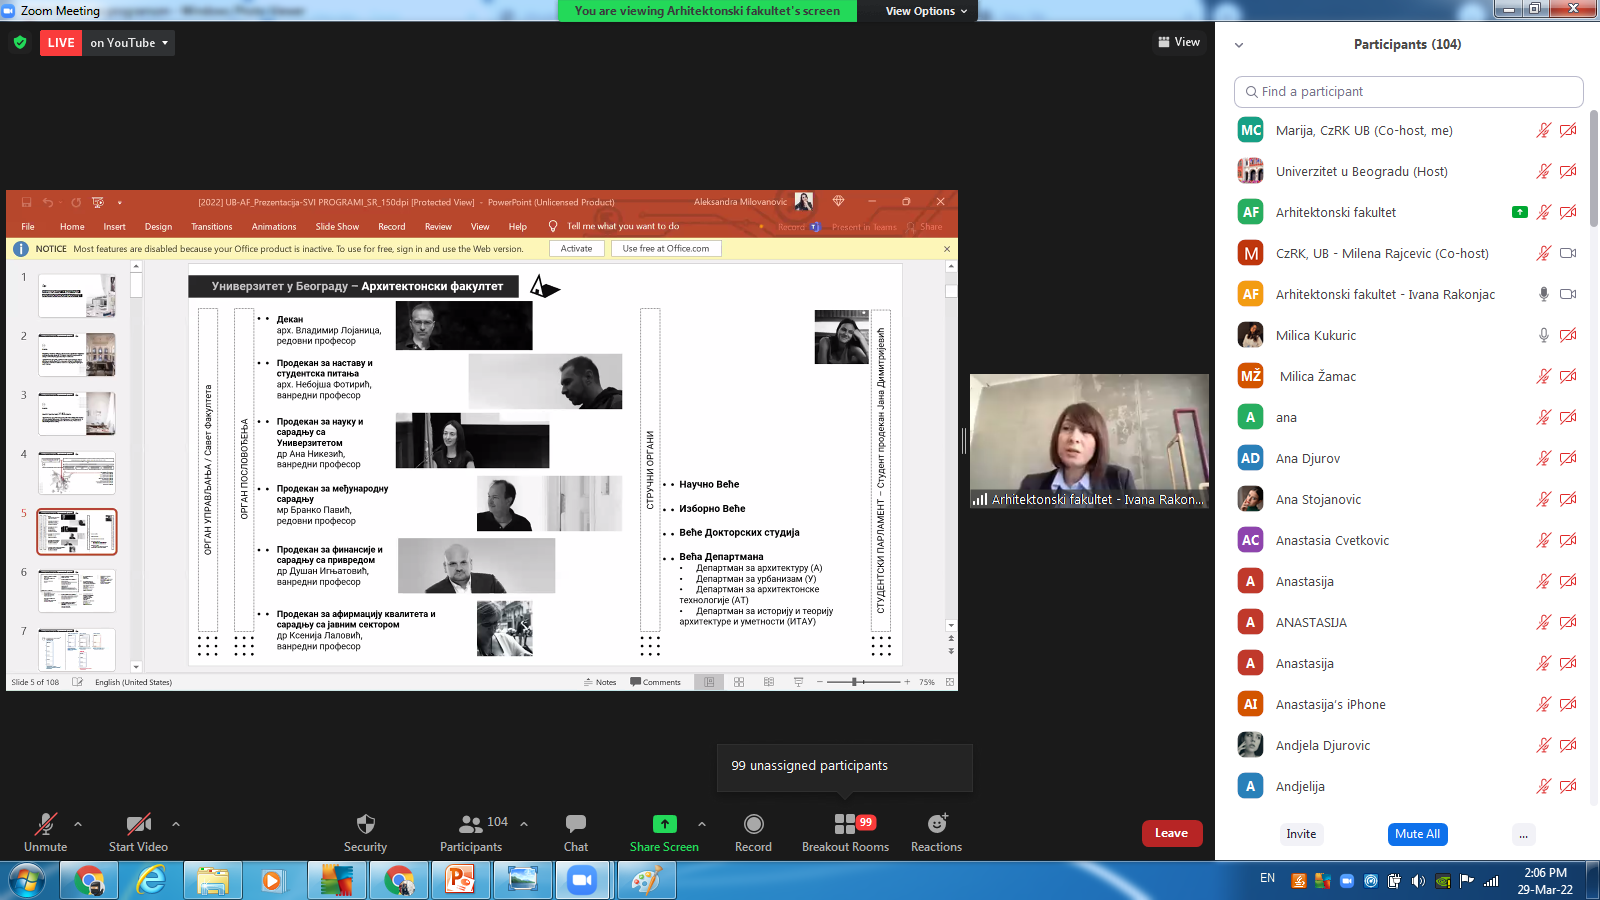Click the green Share Screen icon
This screenshot has height=900, width=1600.
click(664, 824)
